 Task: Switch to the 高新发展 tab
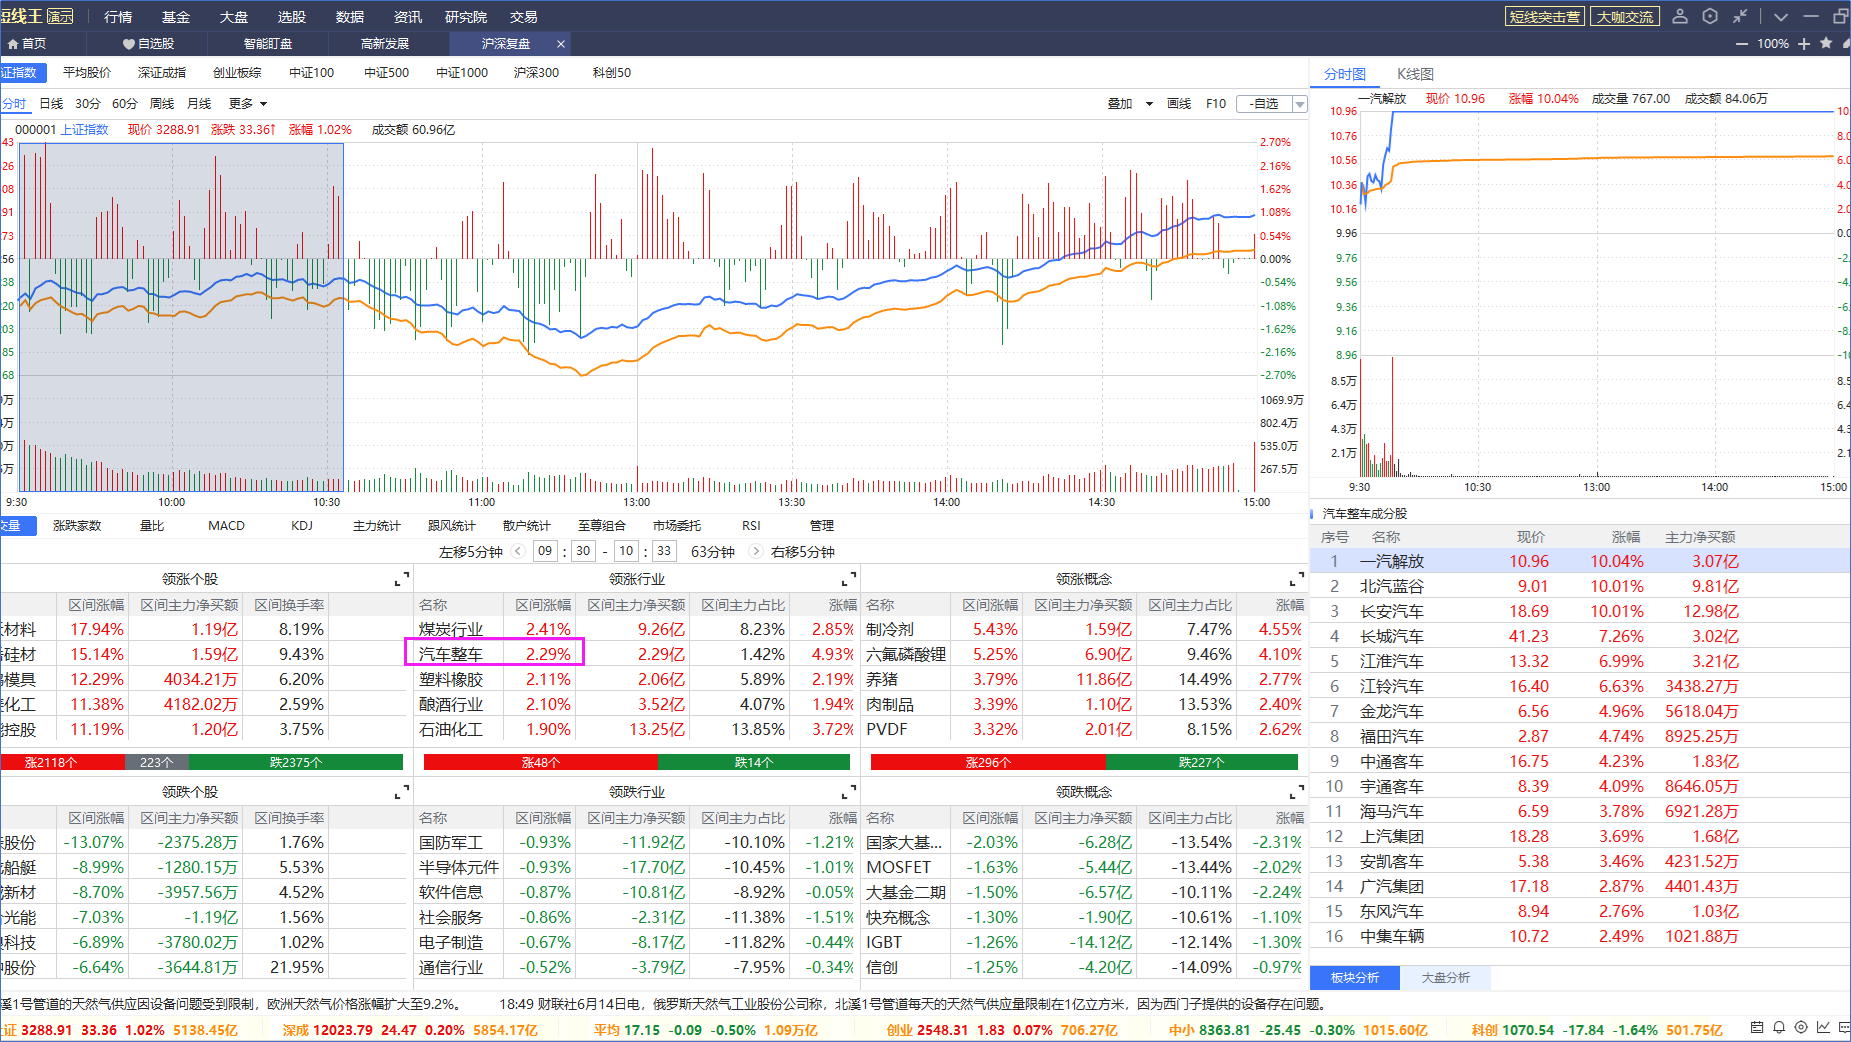point(385,44)
